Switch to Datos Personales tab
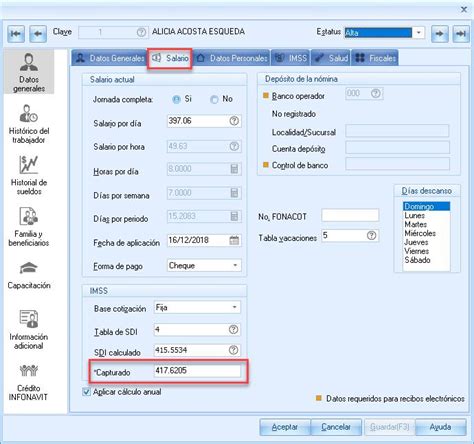474x444 pixels. pos(232,58)
